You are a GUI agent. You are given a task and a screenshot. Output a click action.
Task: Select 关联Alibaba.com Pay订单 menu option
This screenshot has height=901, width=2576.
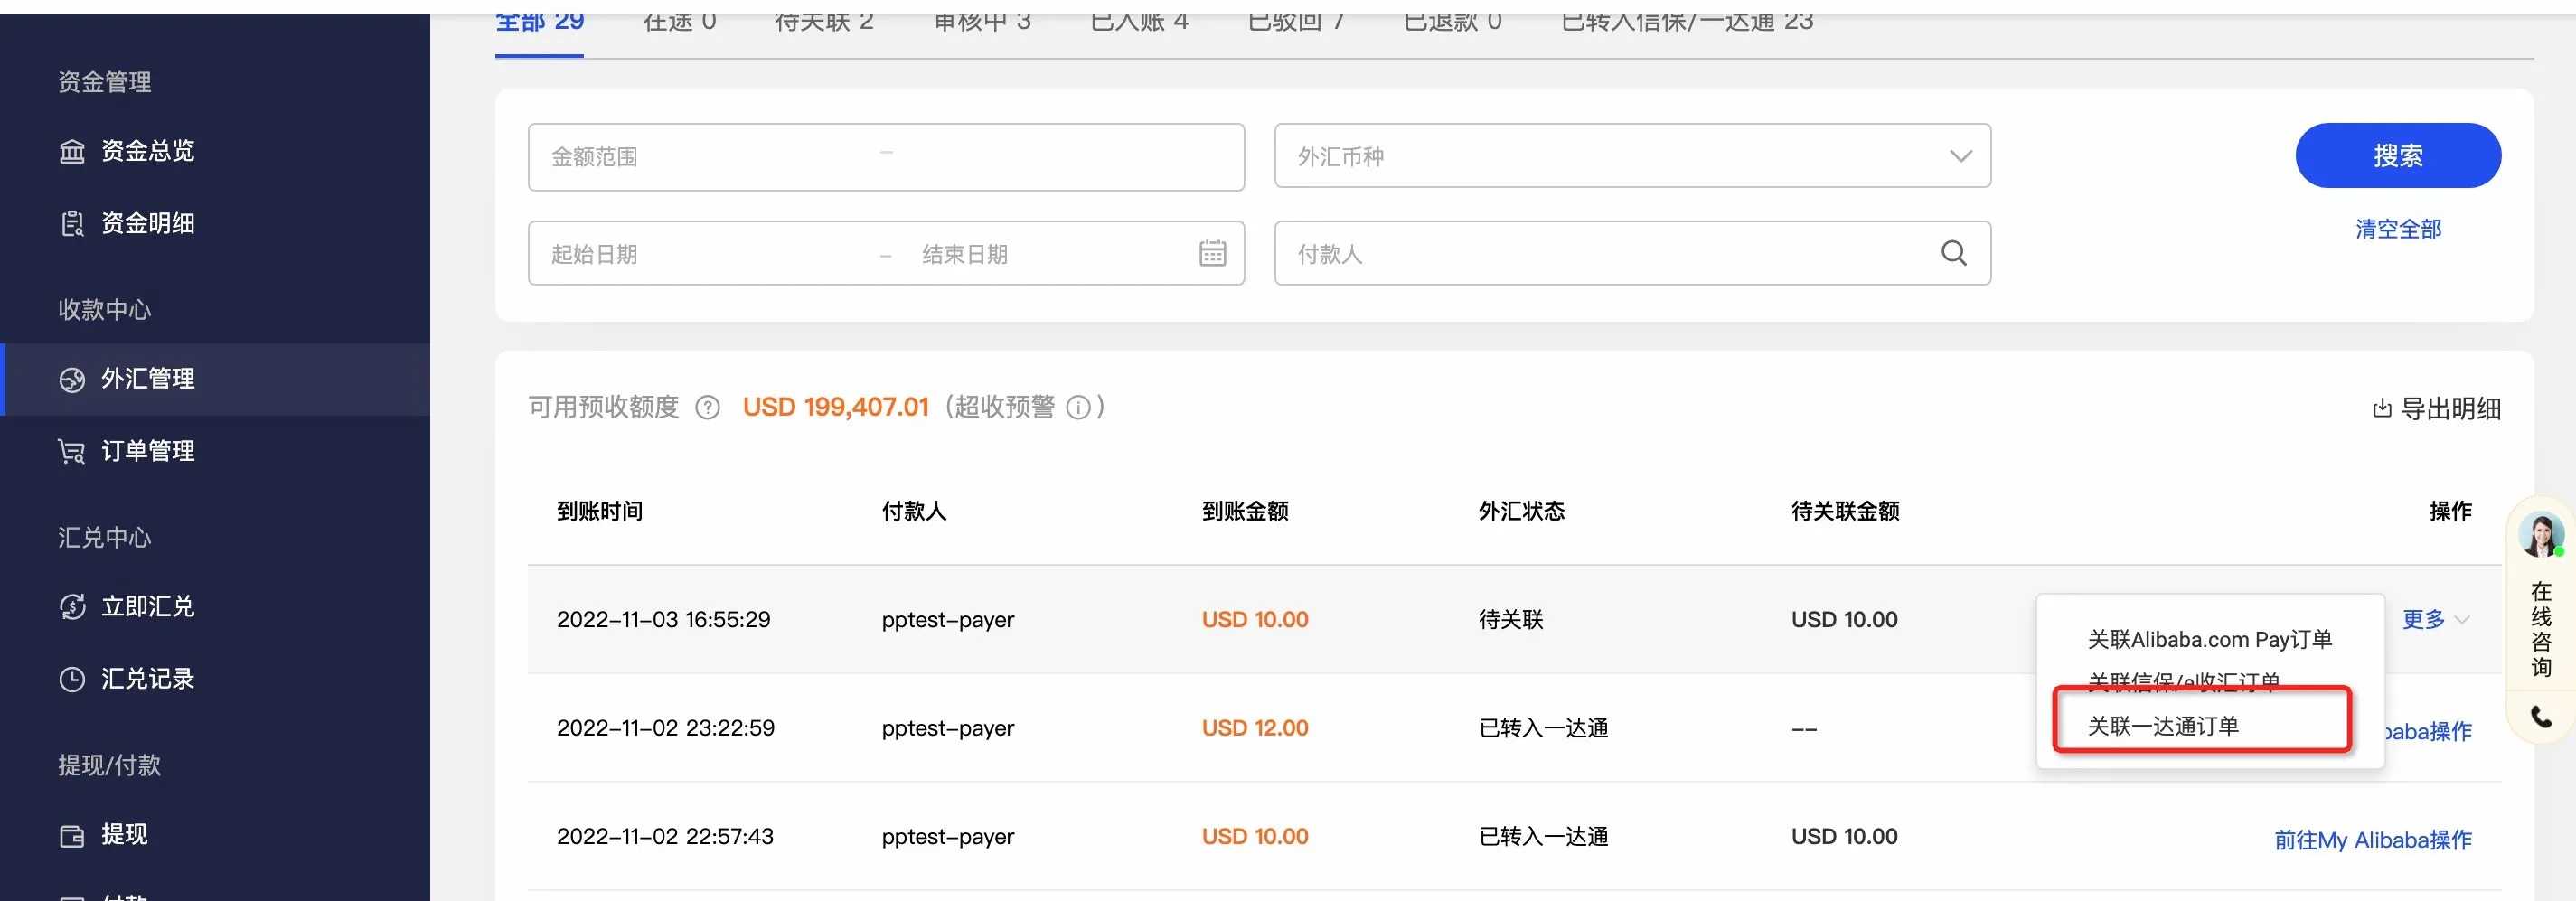(x=2209, y=640)
